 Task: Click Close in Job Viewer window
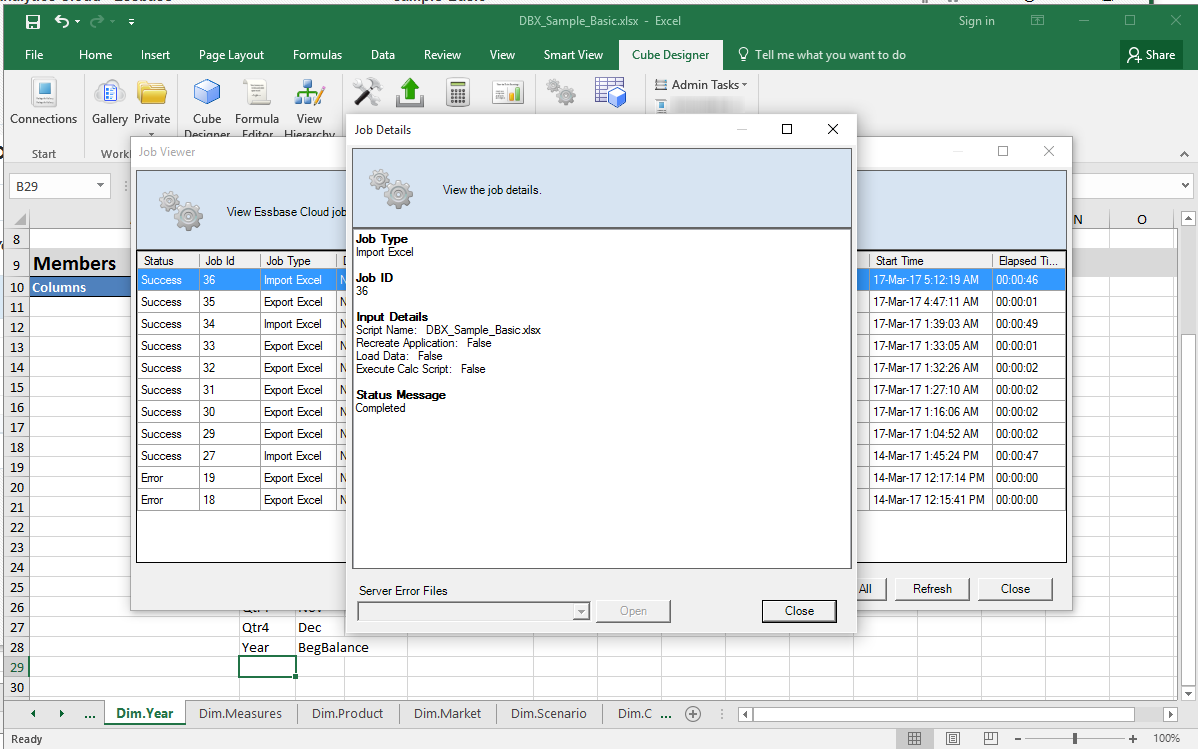coord(1015,589)
